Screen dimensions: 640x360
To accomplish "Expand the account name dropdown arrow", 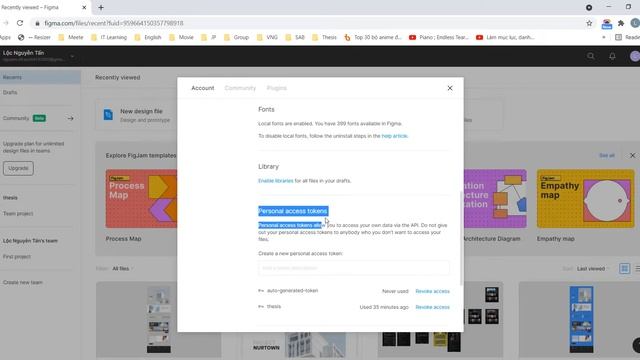I will pyautogui.click(x=72, y=56).
